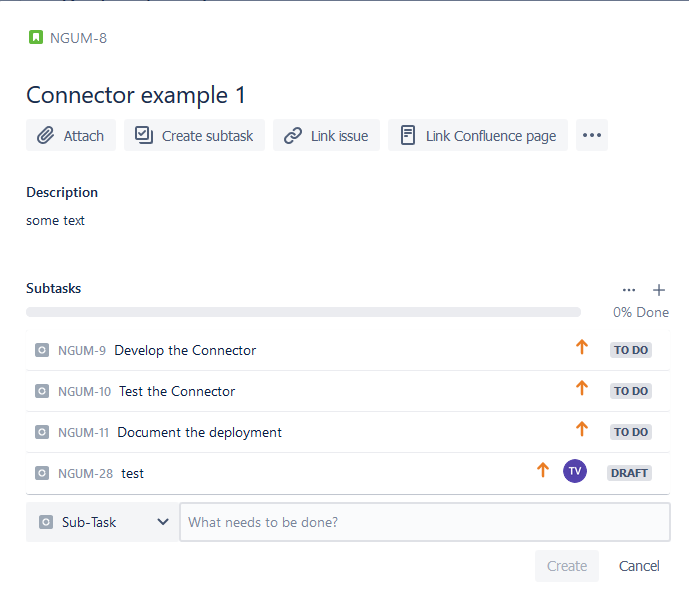Click the Attach button
The image size is (689, 592).
[71, 135]
